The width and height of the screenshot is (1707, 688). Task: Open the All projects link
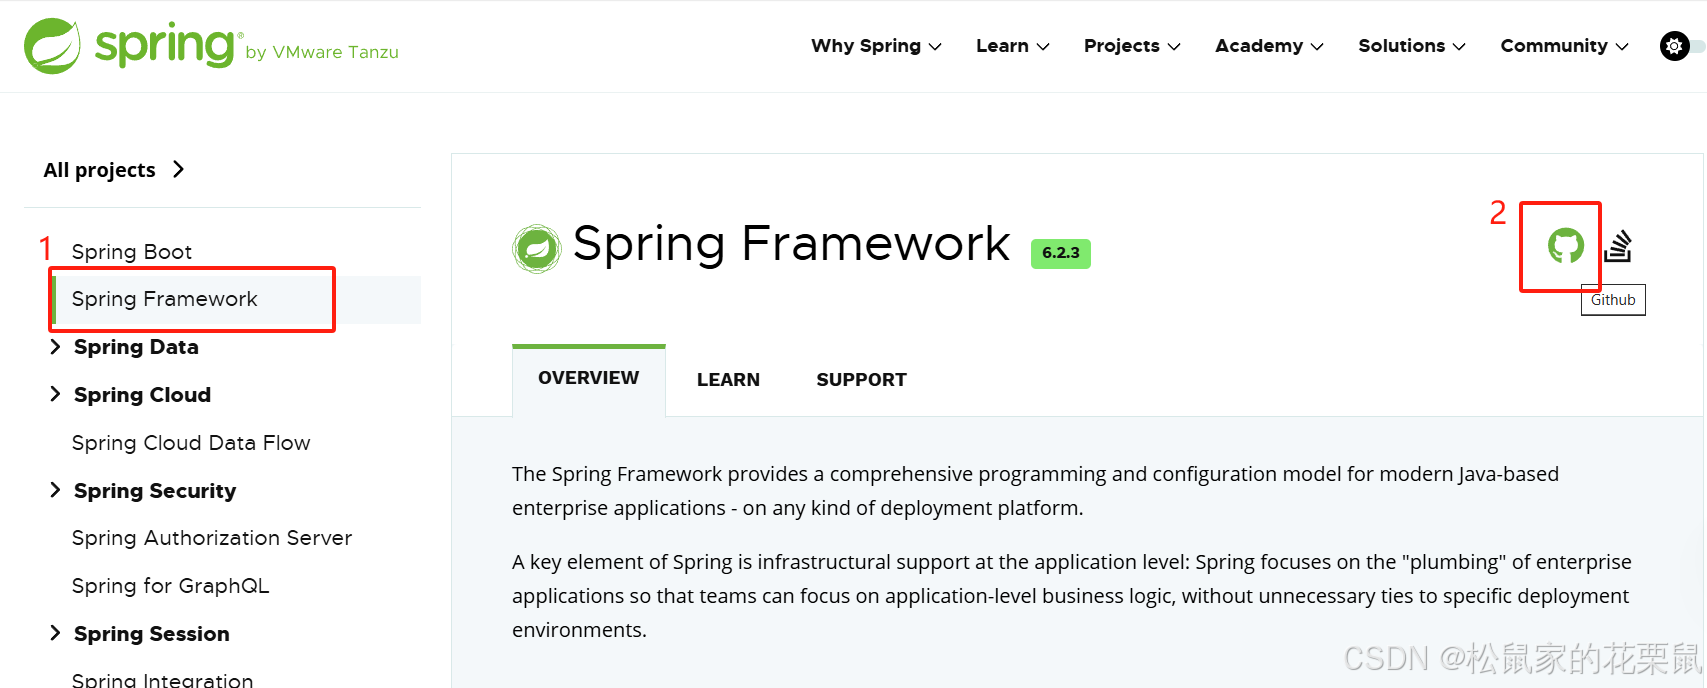[114, 170]
